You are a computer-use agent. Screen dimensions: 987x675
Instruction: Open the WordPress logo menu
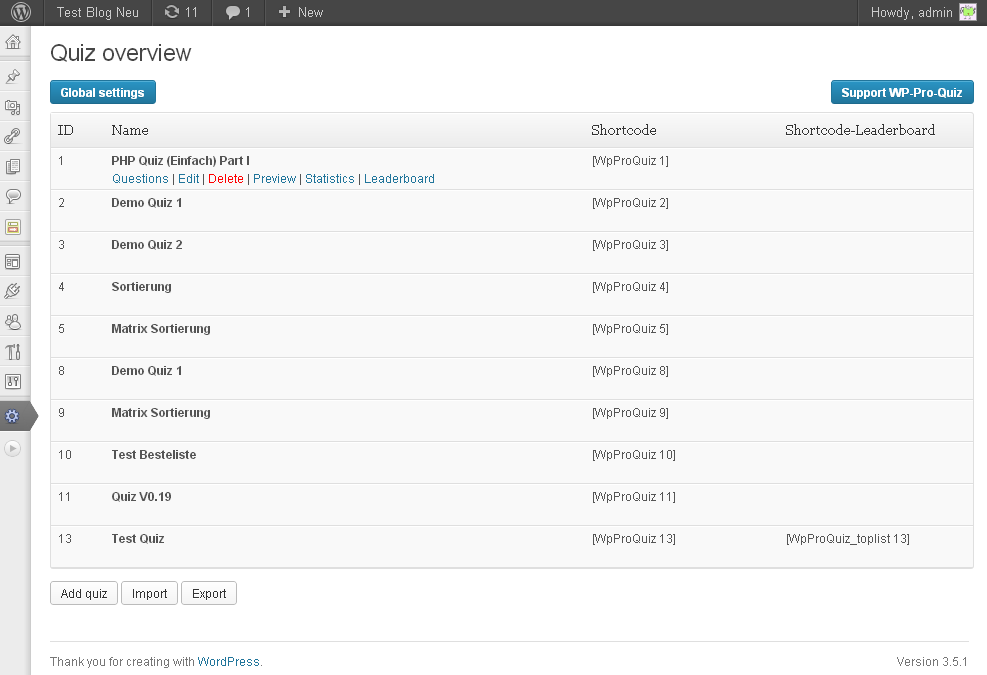pos(21,12)
